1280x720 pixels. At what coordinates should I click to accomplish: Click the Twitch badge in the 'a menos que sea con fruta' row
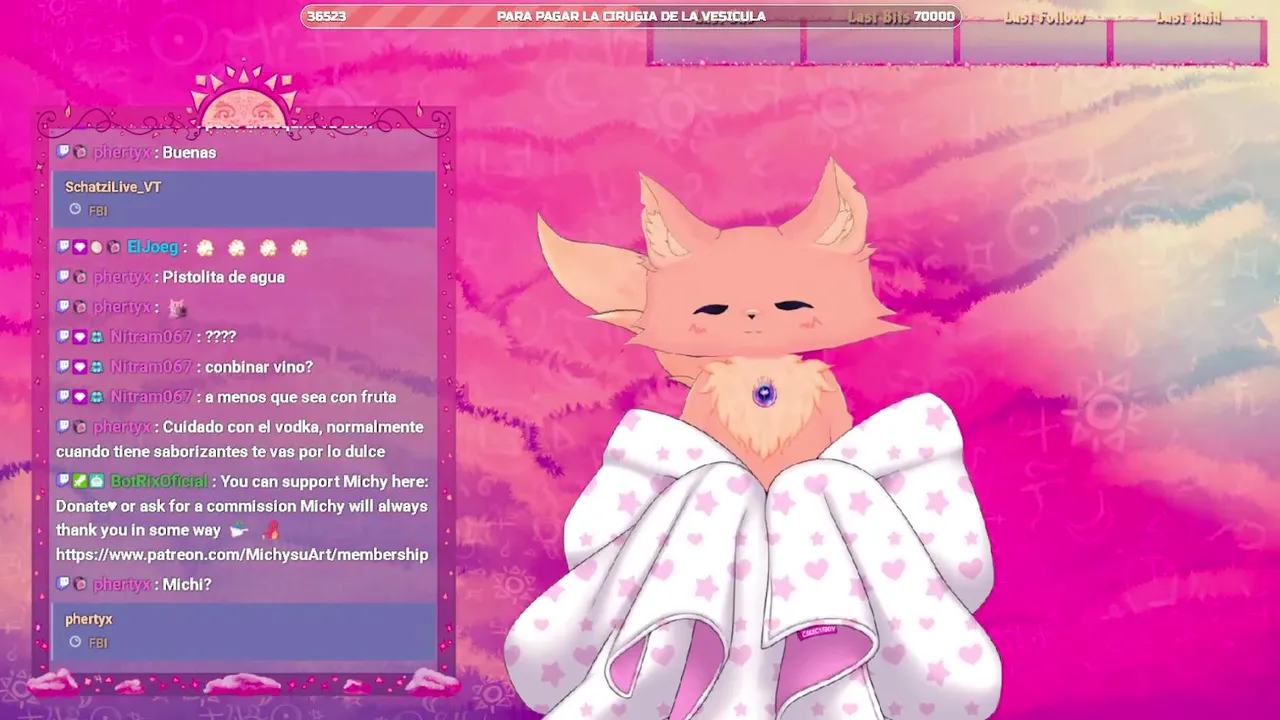tap(63, 397)
